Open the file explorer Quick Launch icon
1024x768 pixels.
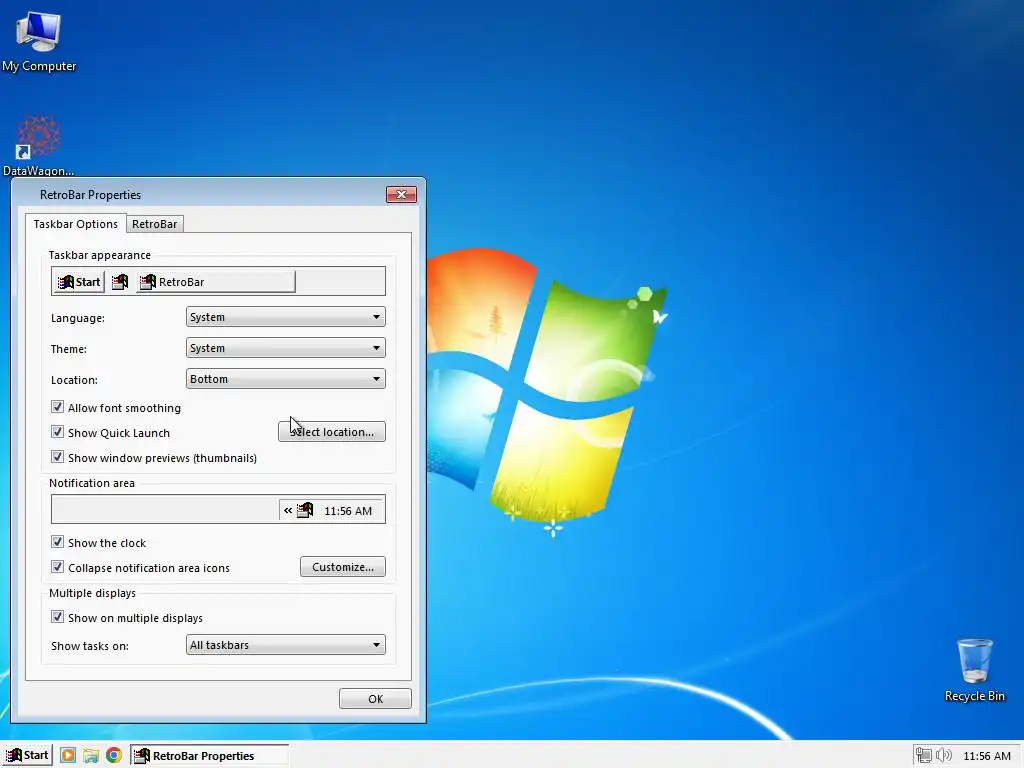coord(91,756)
